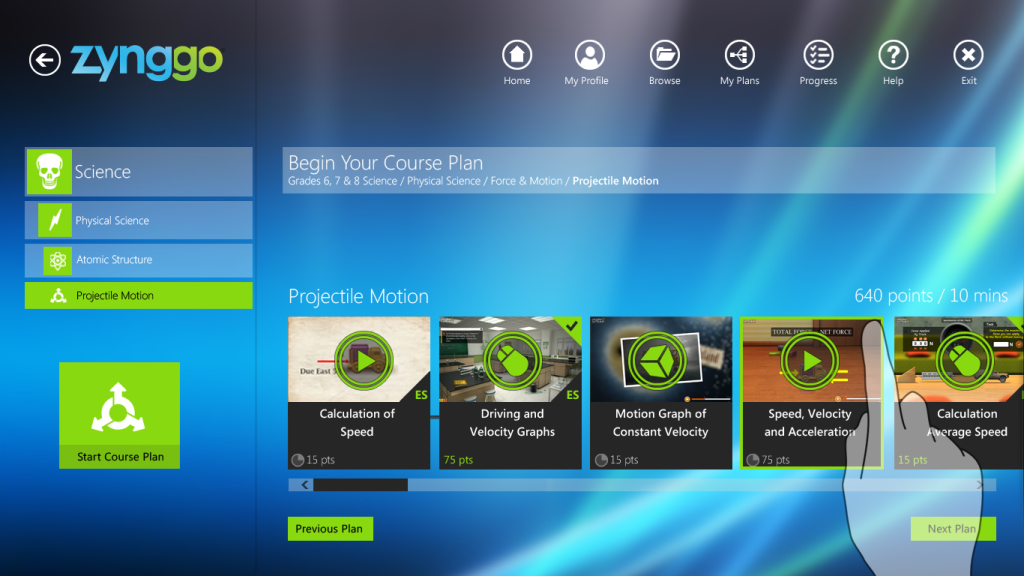The height and width of the screenshot is (576, 1024).
Task: Start the course plan
Action: point(120,415)
